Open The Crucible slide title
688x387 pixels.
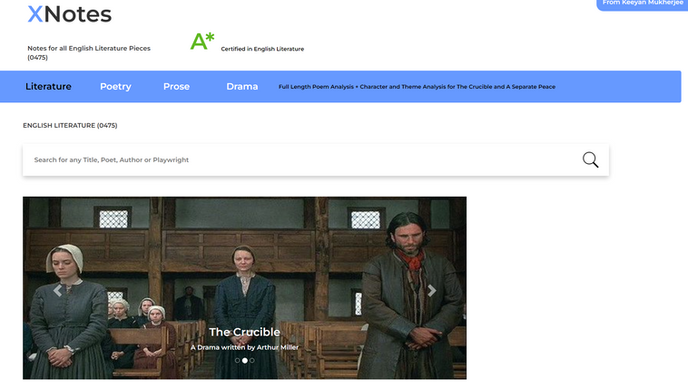tap(244, 332)
